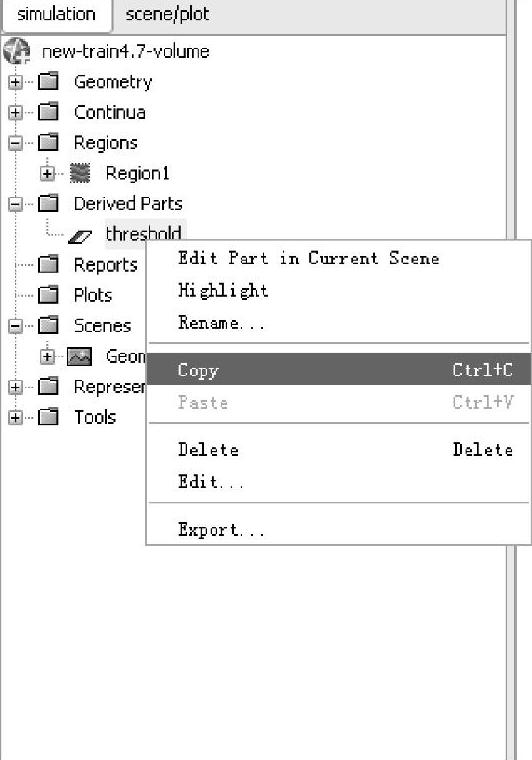Screen dimensions: 532x760
Task: Expand the Region1 node
Action: [x=47, y=174]
